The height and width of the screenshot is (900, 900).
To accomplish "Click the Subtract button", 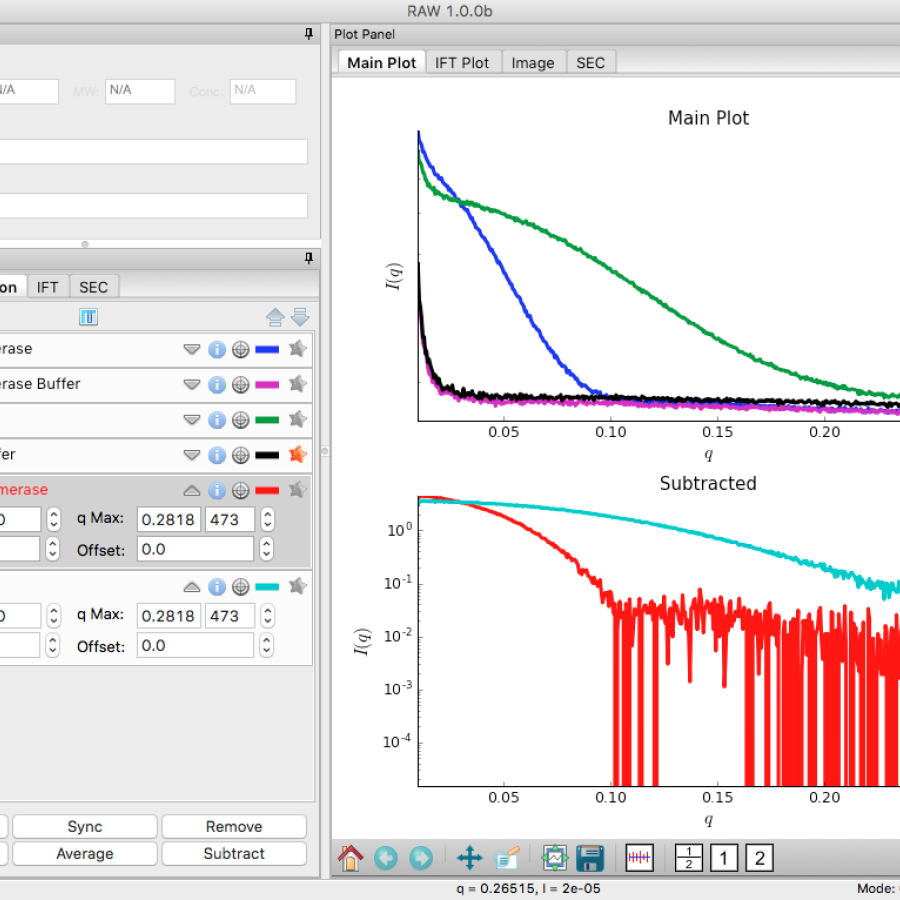I will [234, 854].
